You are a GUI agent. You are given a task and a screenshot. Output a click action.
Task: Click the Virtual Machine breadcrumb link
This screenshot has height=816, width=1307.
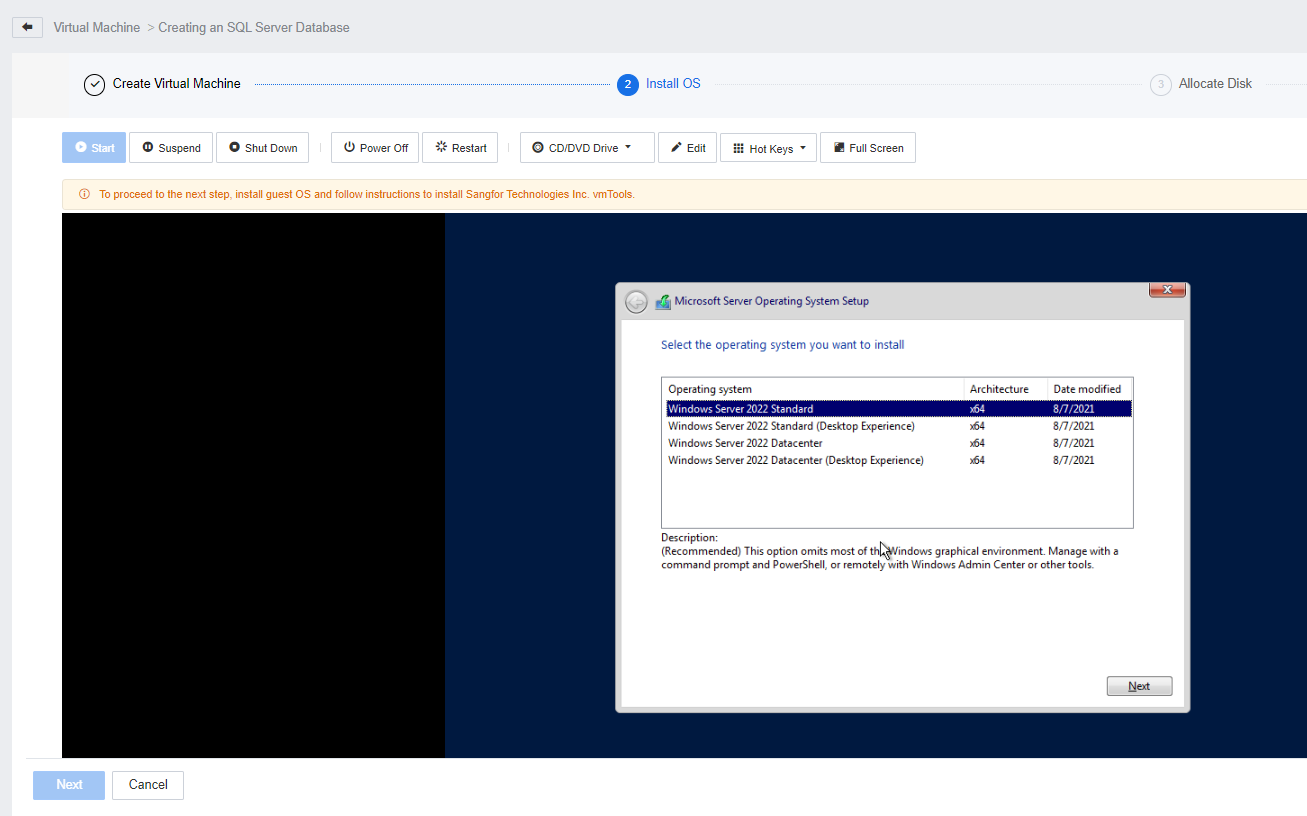click(97, 27)
